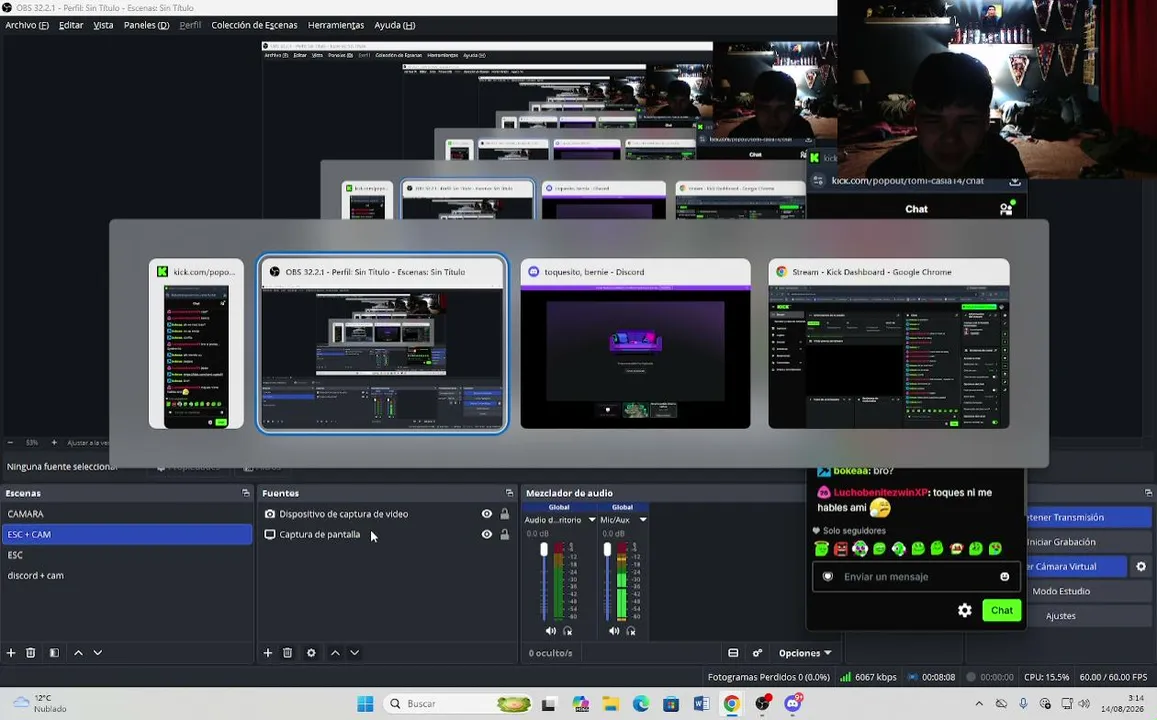This screenshot has width=1157, height=720.
Task: Undock the Controles panel at far right
Action: click(x=1148, y=493)
